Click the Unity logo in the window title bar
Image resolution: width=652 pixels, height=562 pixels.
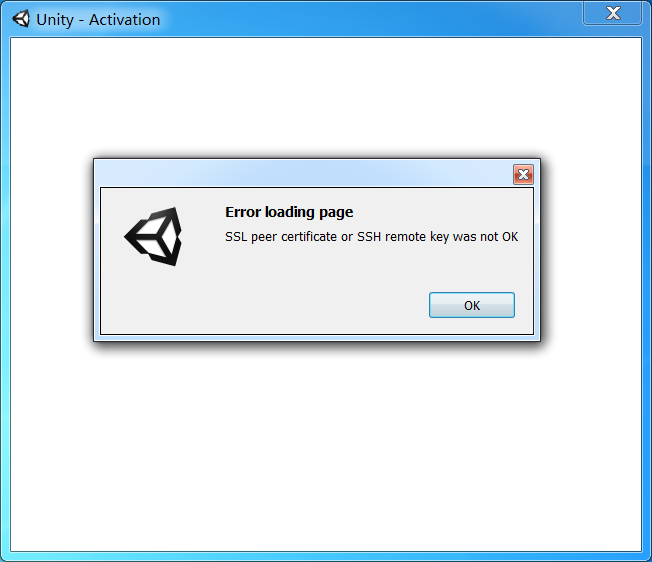click(21, 19)
